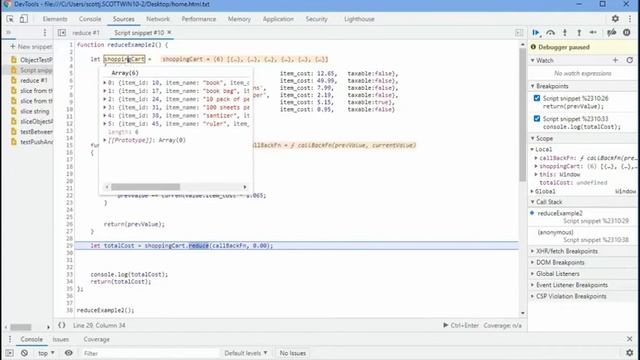Toggle pause on exceptions icon
This screenshot has width=640, height=360.
627,33
